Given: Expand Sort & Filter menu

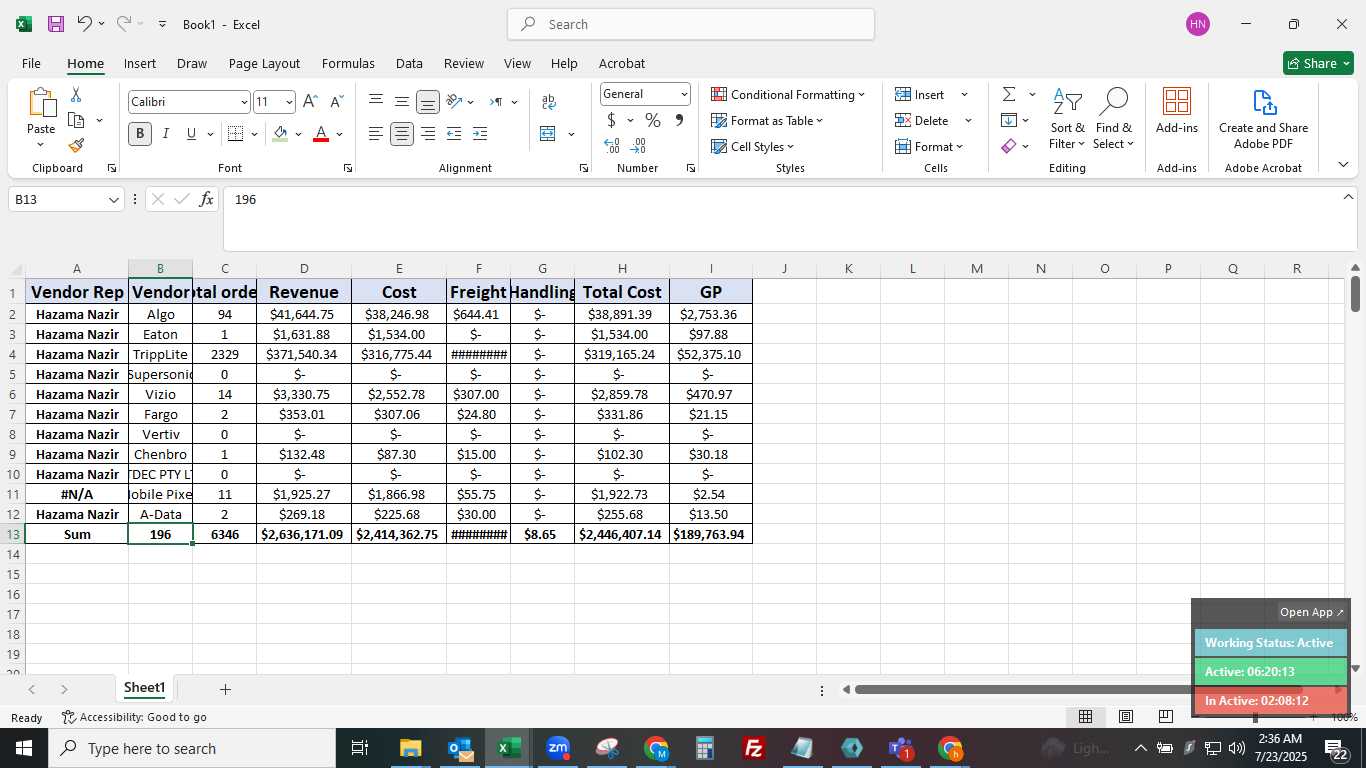Looking at the screenshot, I should coord(1067,120).
